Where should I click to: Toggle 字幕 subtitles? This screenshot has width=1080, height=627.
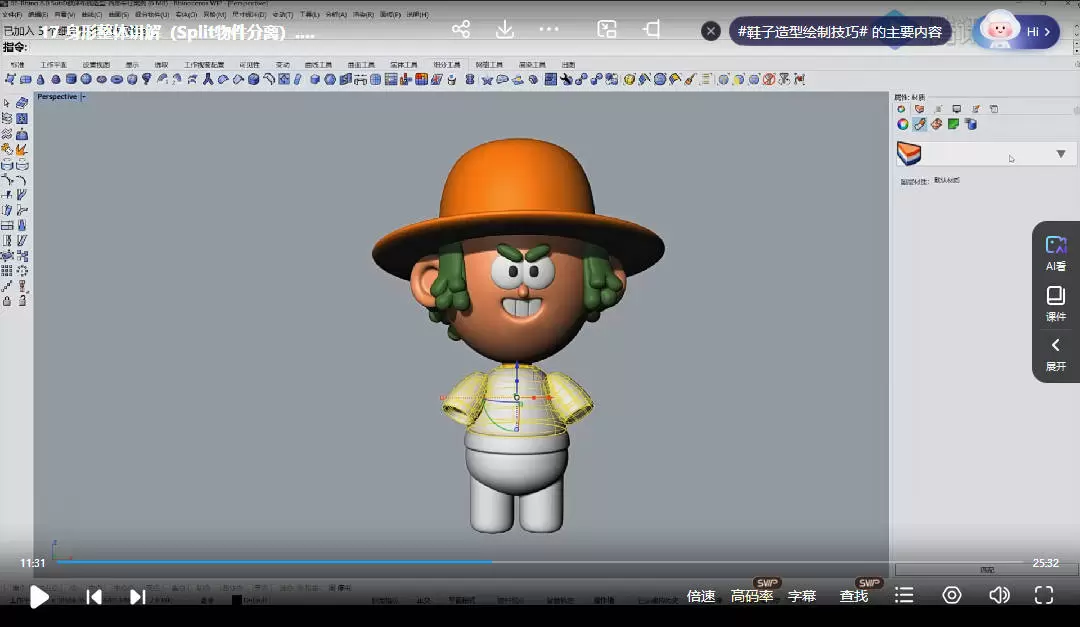(802, 596)
